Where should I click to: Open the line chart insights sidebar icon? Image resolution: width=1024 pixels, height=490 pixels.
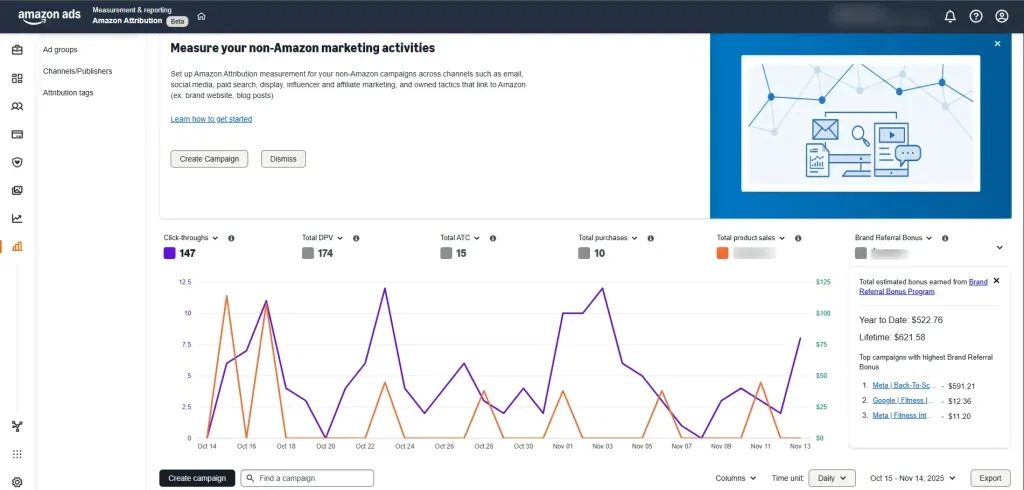click(x=17, y=219)
